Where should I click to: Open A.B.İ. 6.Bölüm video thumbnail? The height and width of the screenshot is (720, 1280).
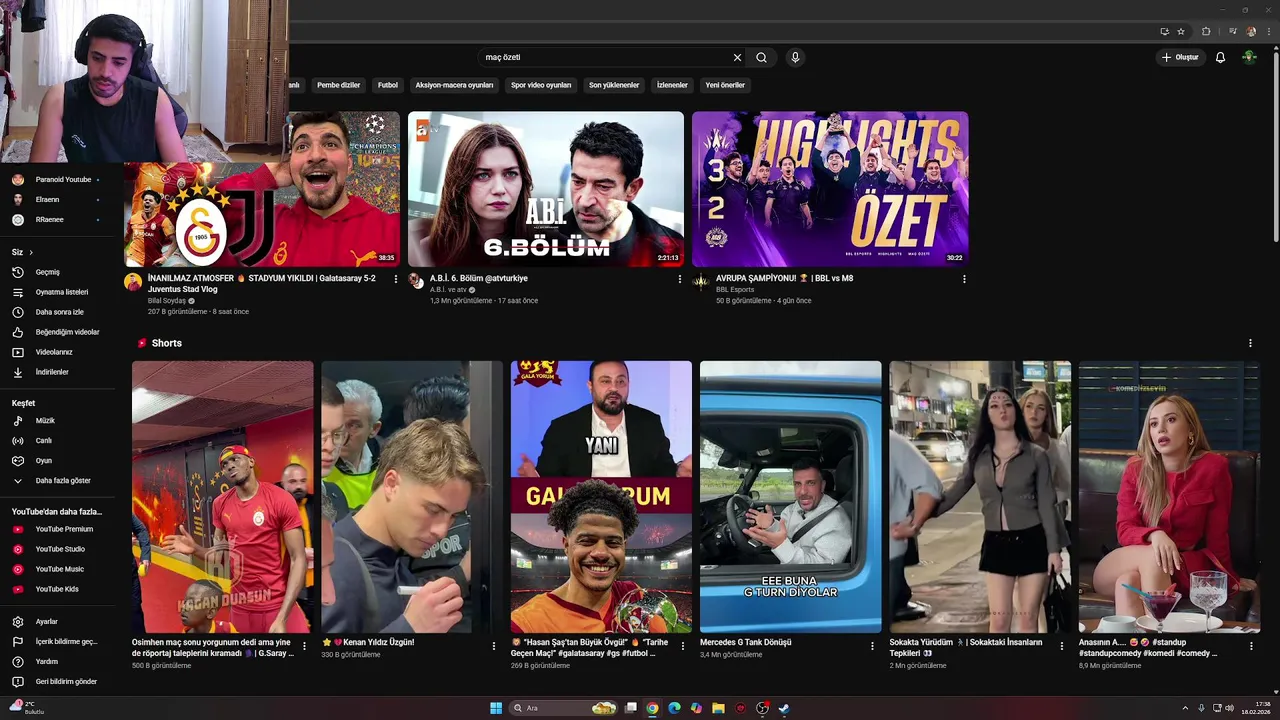tap(546, 189)
